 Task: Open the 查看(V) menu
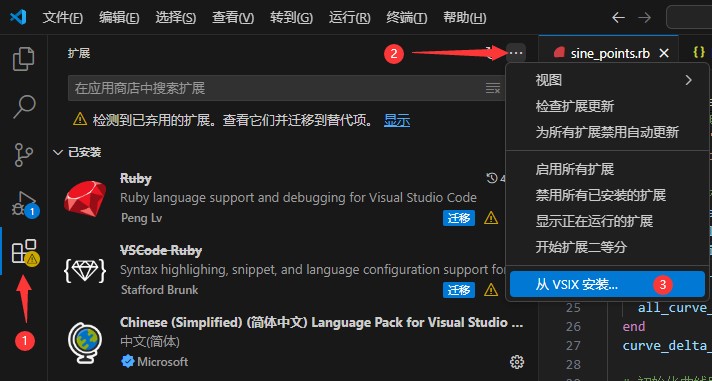pos(233,18)
